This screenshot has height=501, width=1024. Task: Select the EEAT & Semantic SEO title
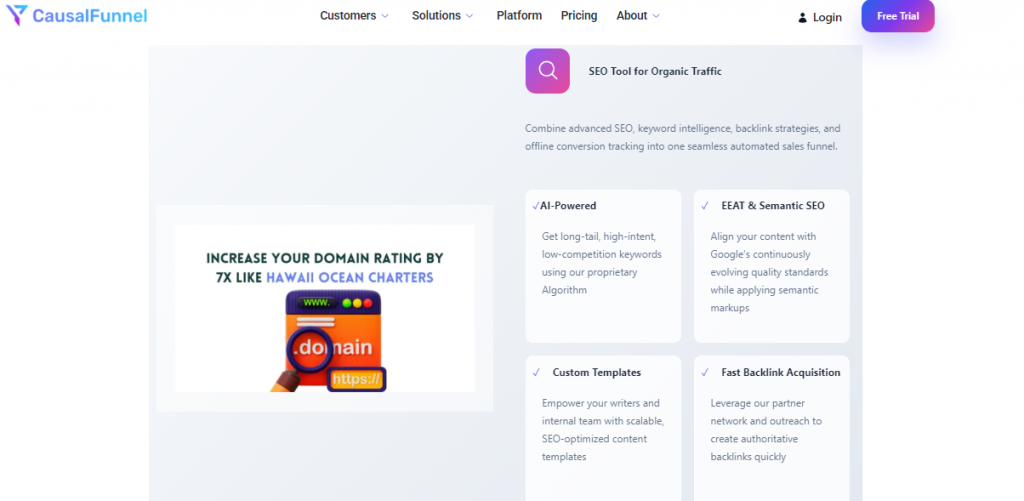tap(773, 206)
